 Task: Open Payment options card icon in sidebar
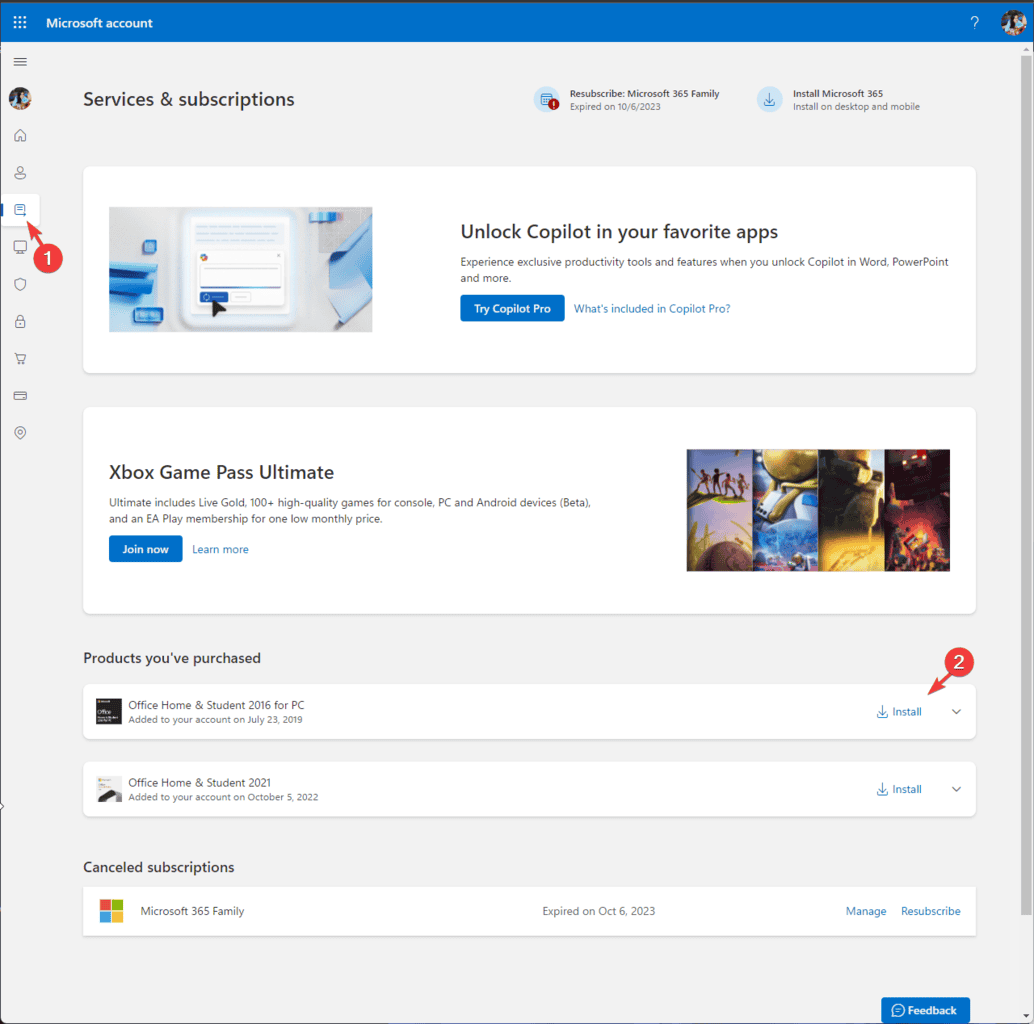[20, 396]
